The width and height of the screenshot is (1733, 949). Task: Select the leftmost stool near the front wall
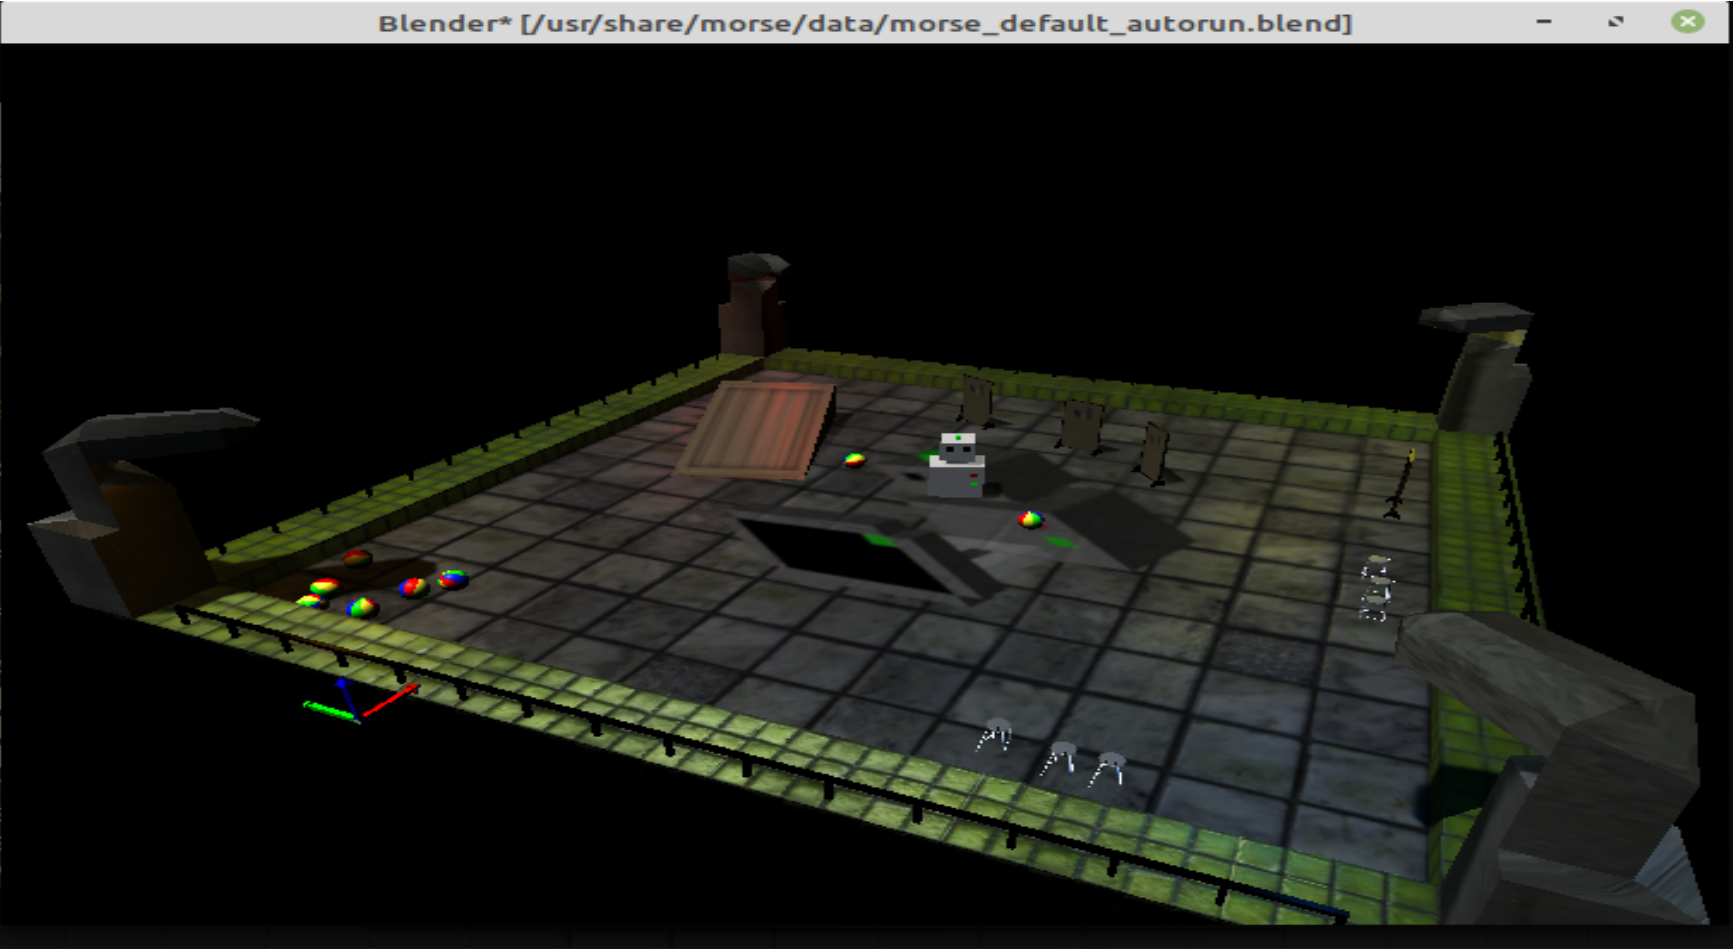click(x=994, y=735)
